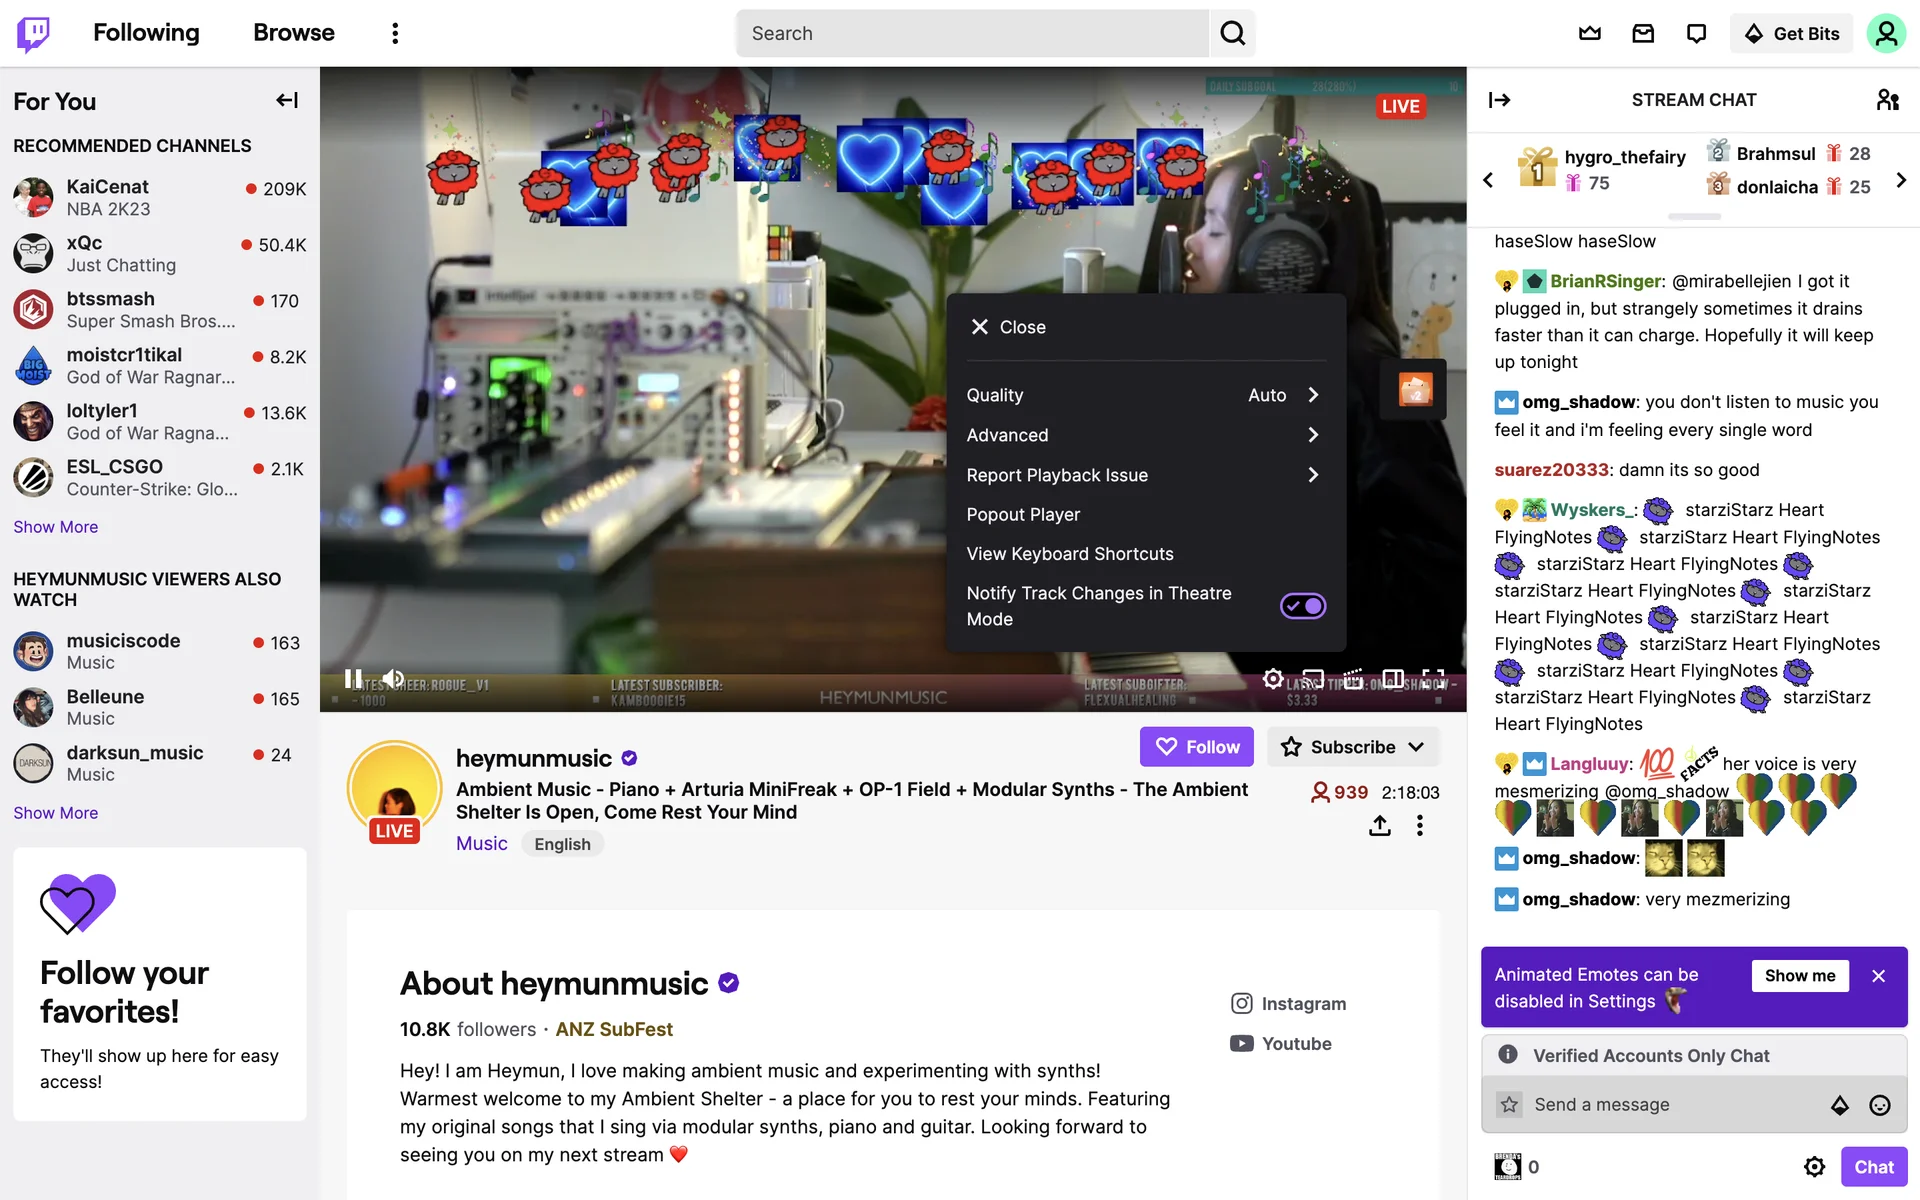Enter fullscreen on the video player

pyautogui.click(x=1433, y=679)
